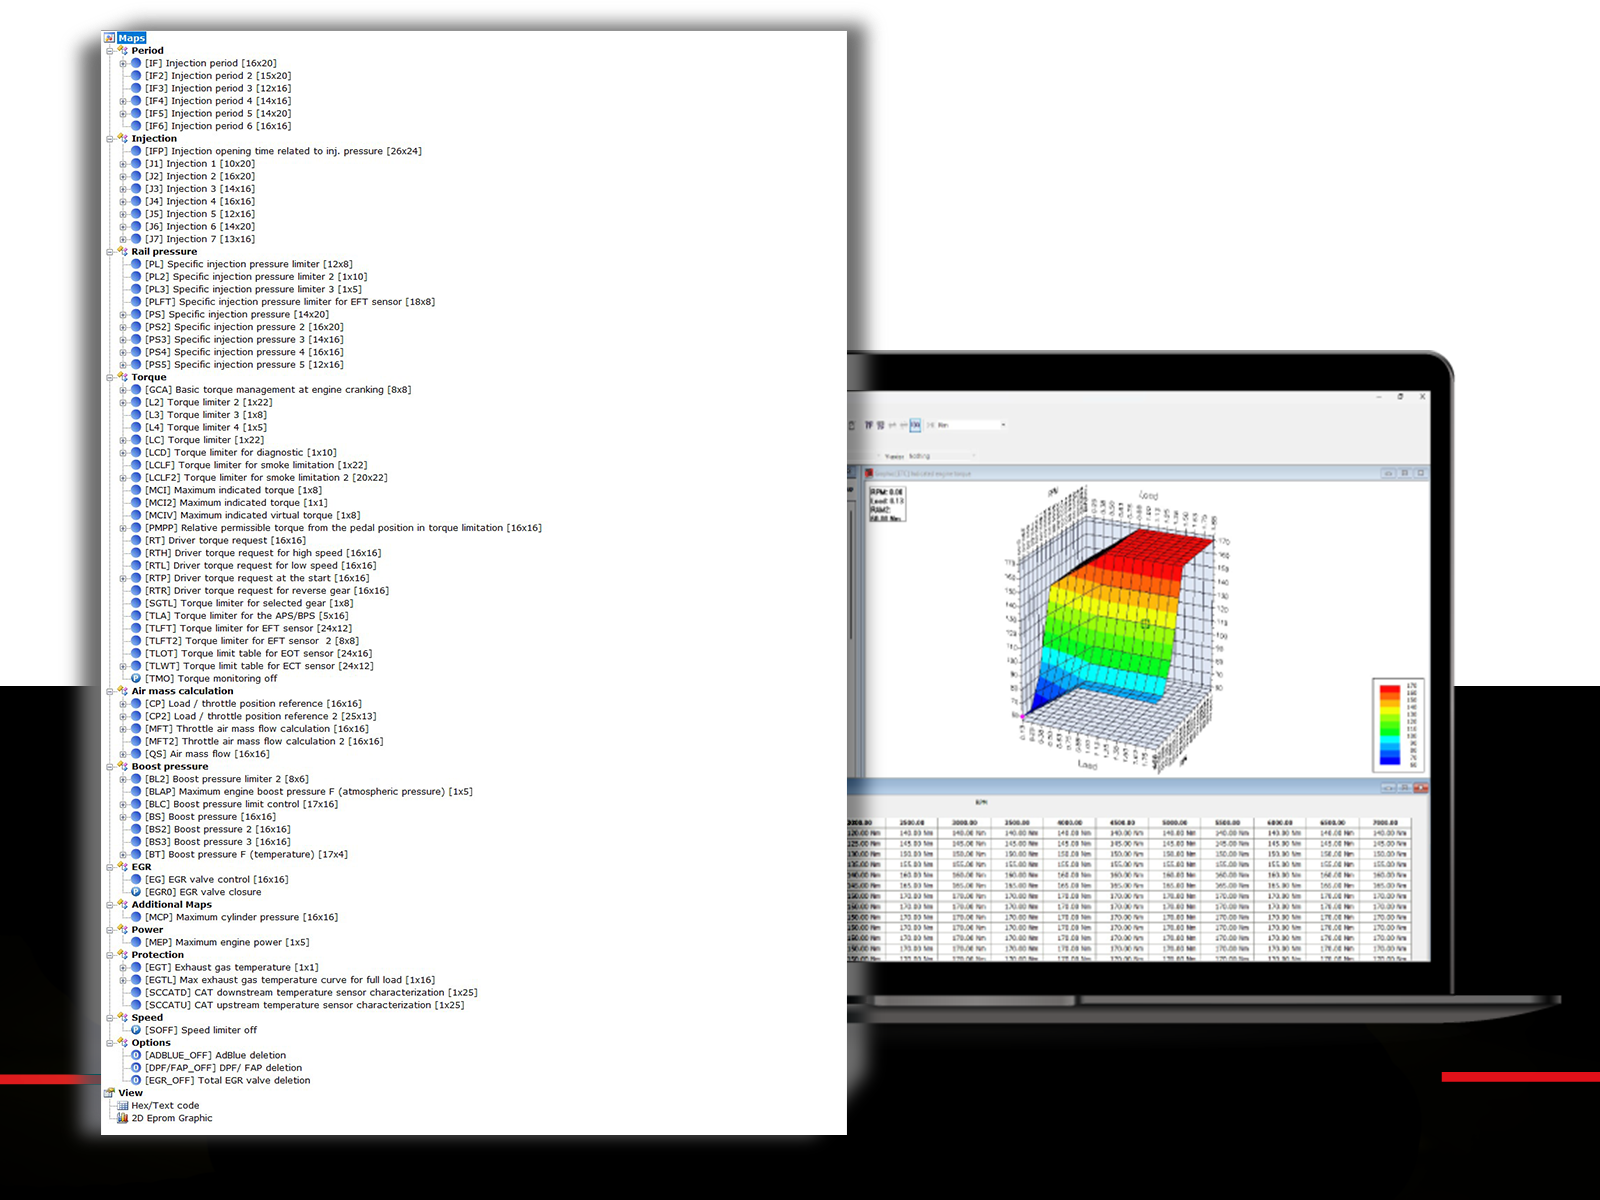Image resolution: width=1600 pixels, height=1200 pixels.
Task: Toggle the [DPF/FAP_OFF] DPF/FAP deletion option
Action: click(136, 1068)
